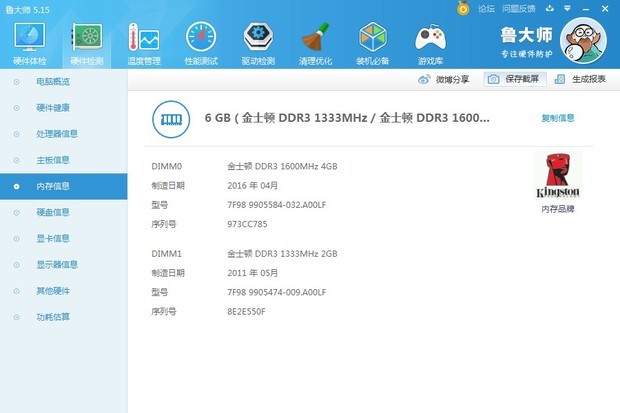
Task: Click 复制信息 copy info link
Action: tap(558, 118)
